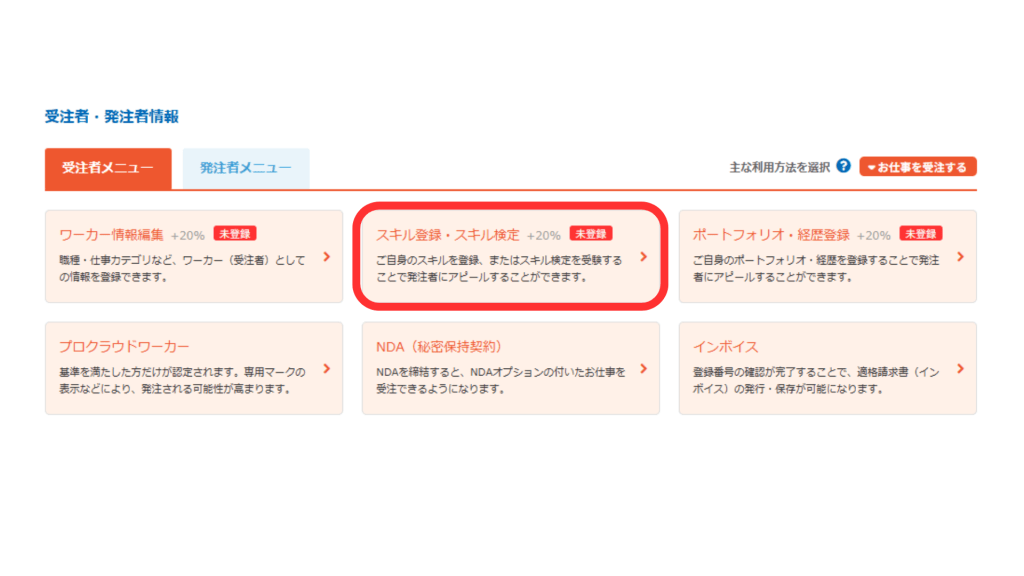Switch to the 発注者メニュー tab
Image resolution: width=1024 pixels, height=576 pixels.
(x=245, y=169)
